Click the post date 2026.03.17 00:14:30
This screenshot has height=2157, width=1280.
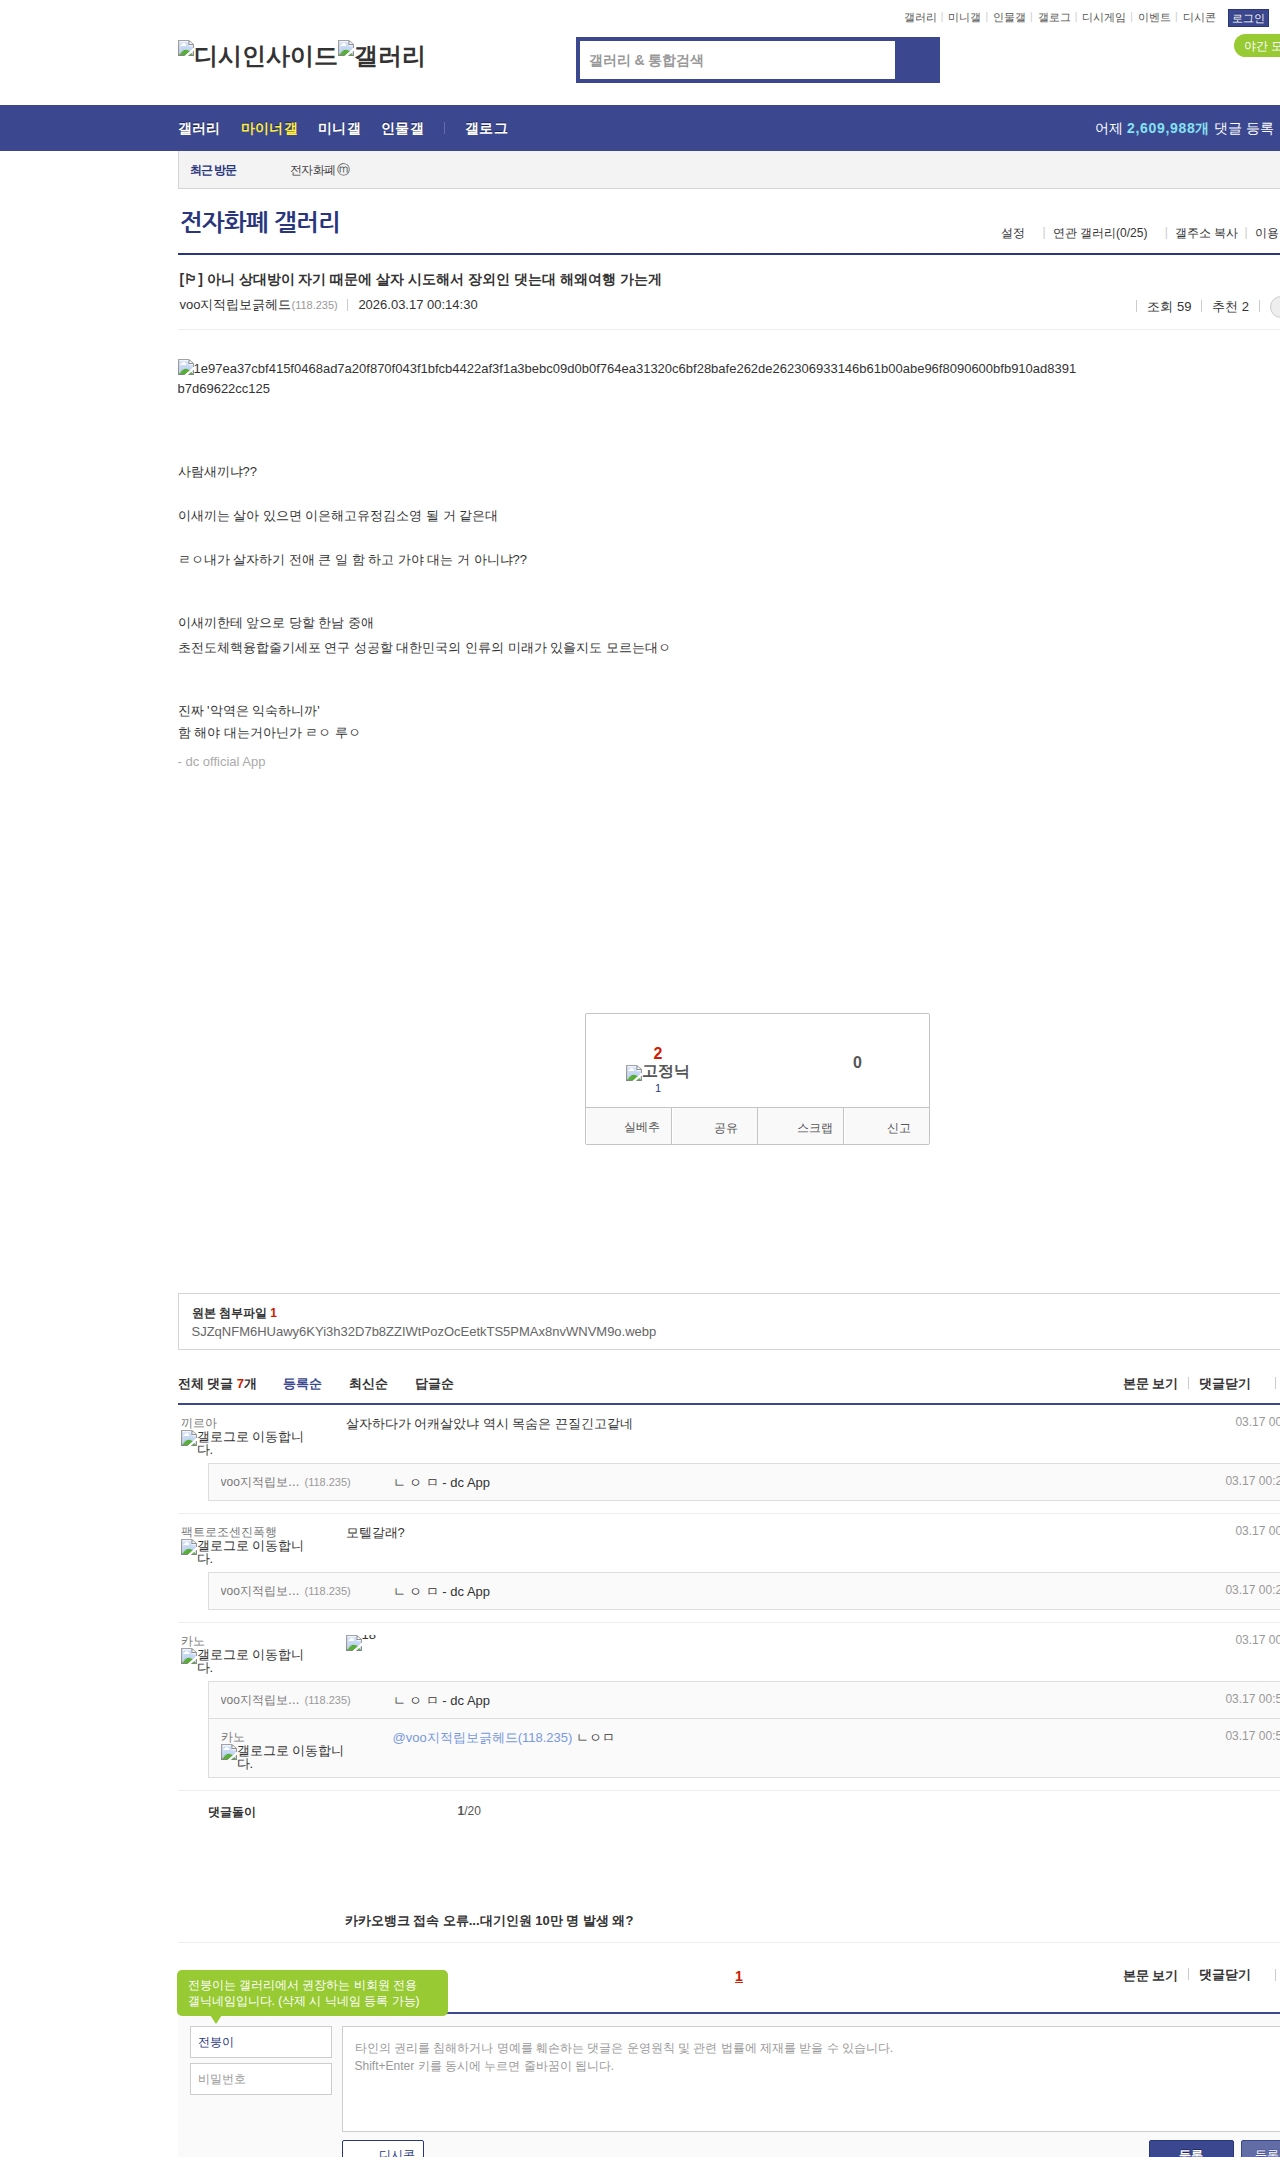[x=418, y=305]
